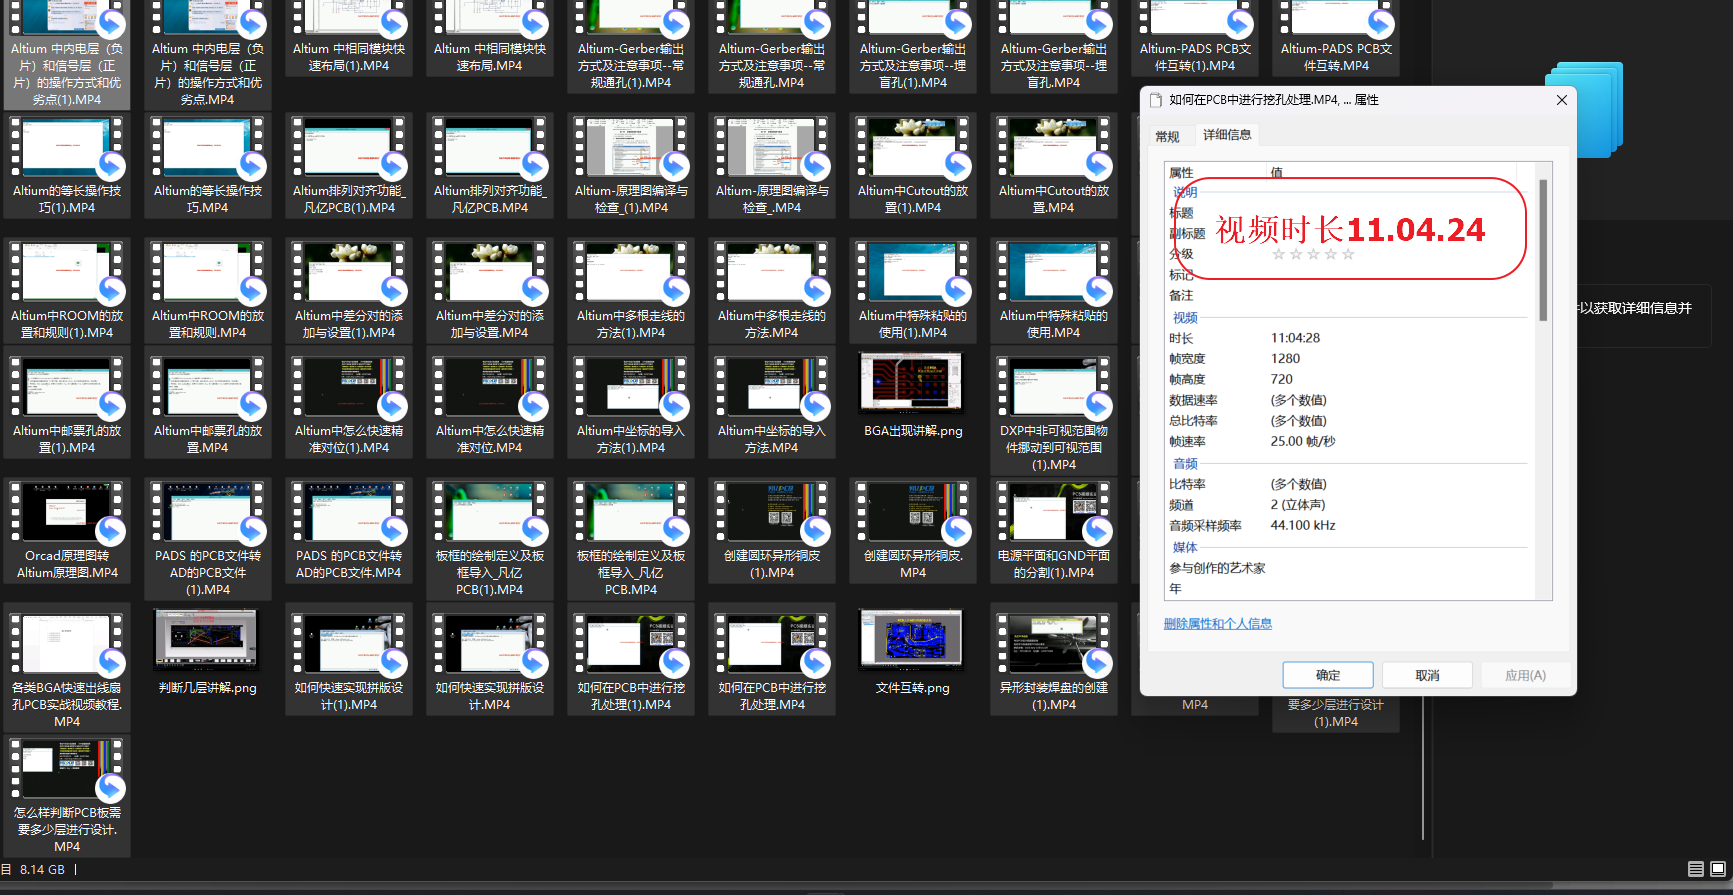
Task: Select 各类BGA快速出线扇孔PCB实战视频教程.MP4 file
Action: pos(67,668)
